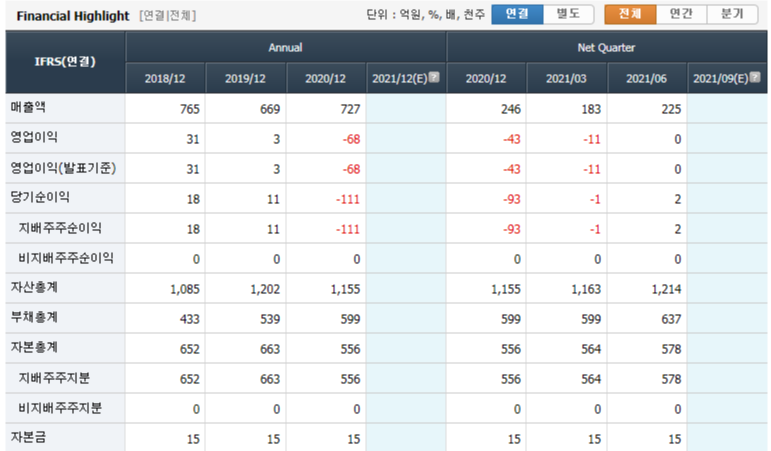
Task: Click total assets value 1,163
Action: [586, 289]
